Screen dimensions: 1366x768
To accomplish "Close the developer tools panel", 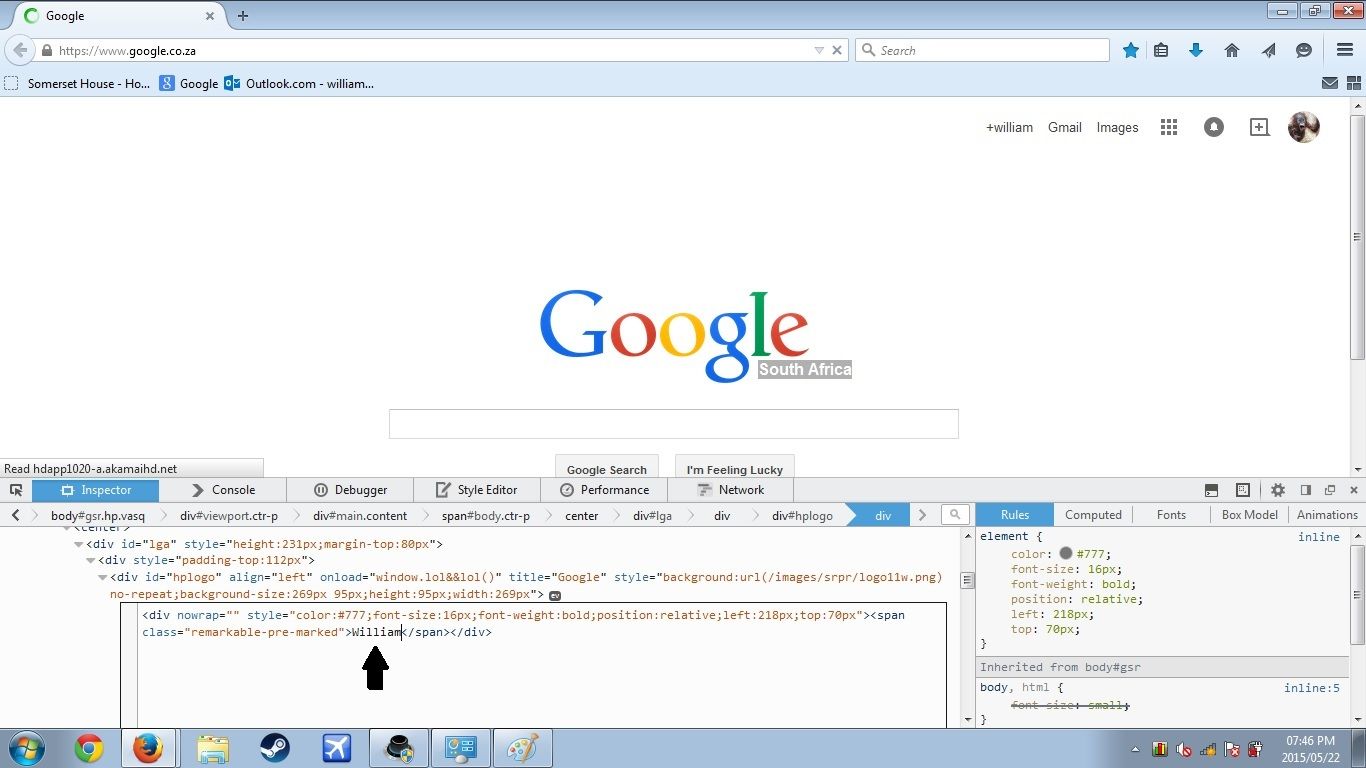I will (x=1354, y=490).
